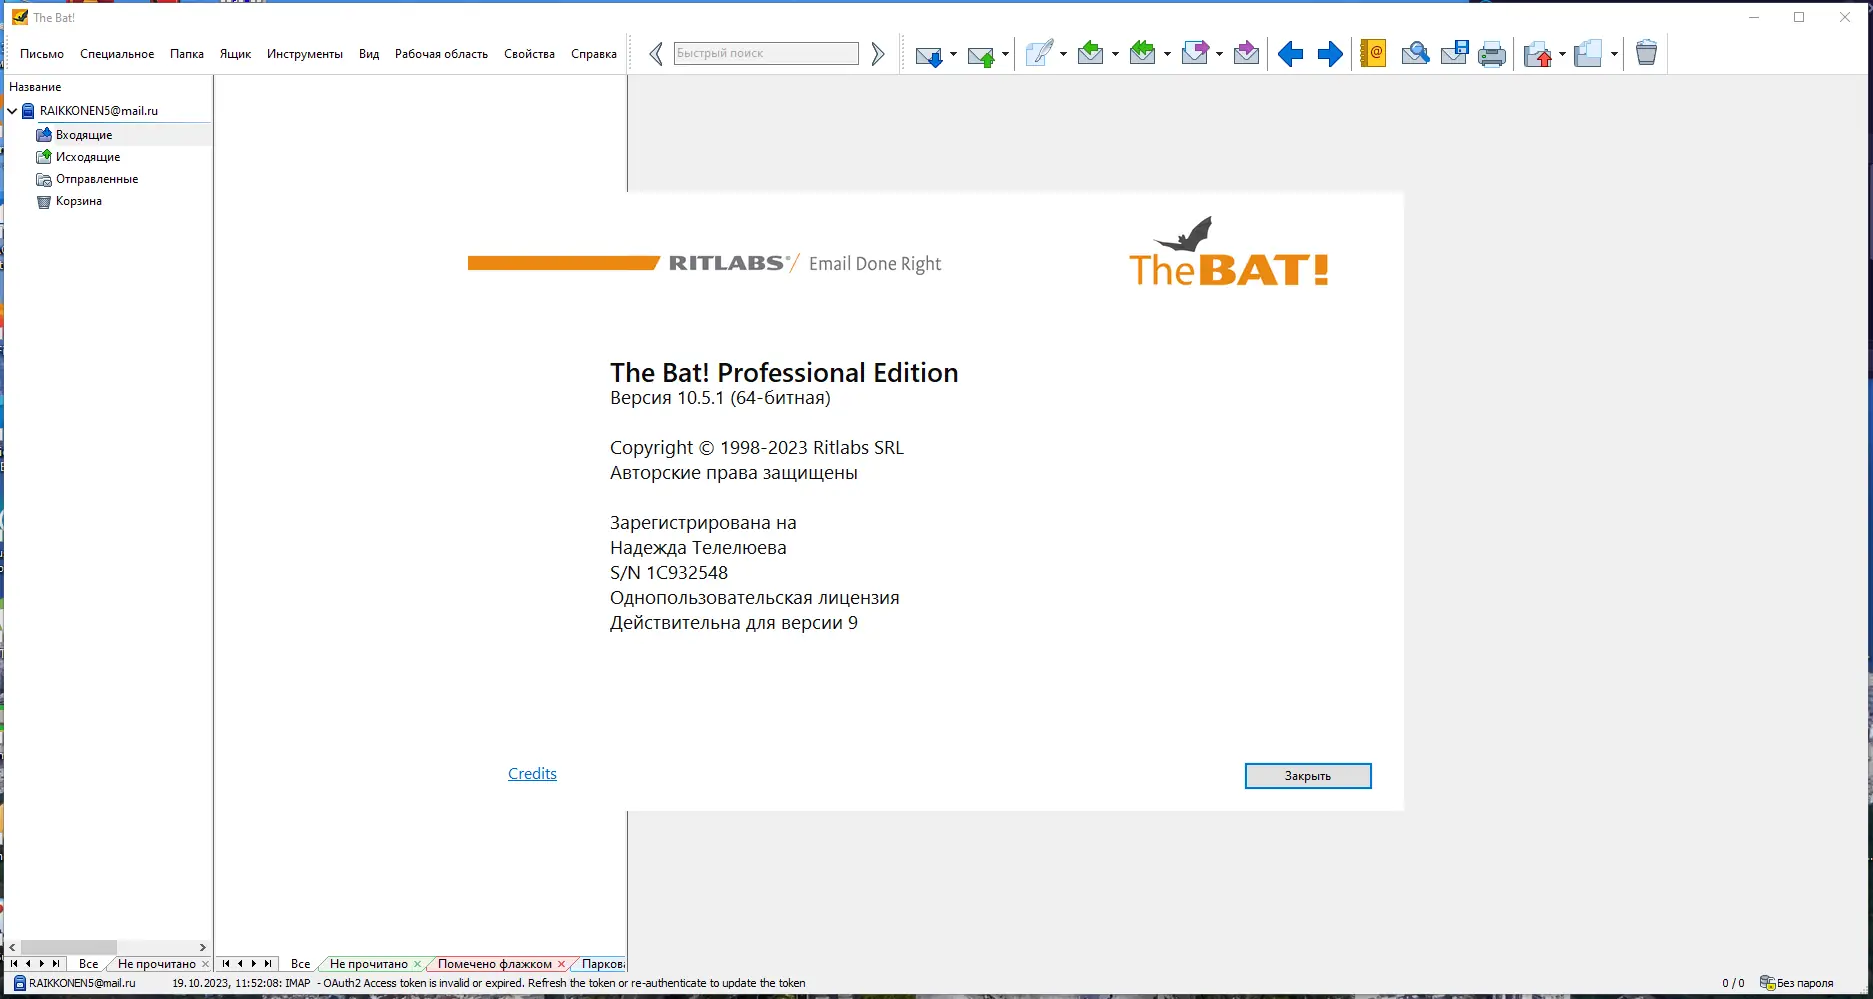
Task: Open the Справка menu
Action: (x=594, y=54)
